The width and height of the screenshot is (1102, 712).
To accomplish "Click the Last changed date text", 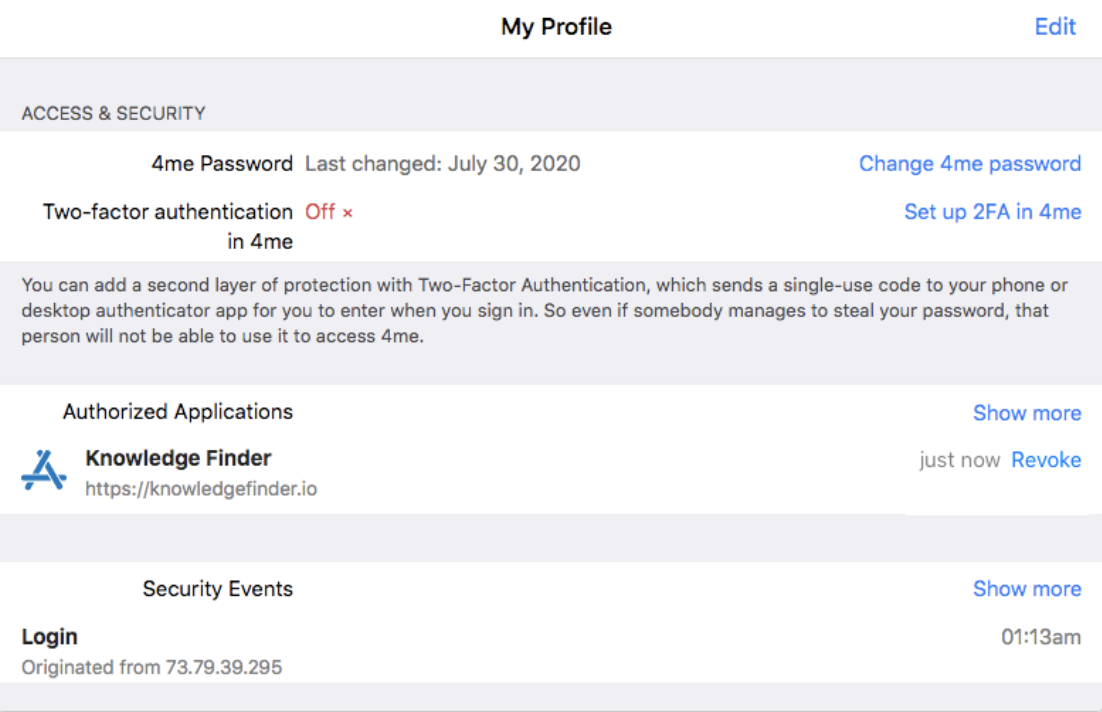I will point(442,163).
